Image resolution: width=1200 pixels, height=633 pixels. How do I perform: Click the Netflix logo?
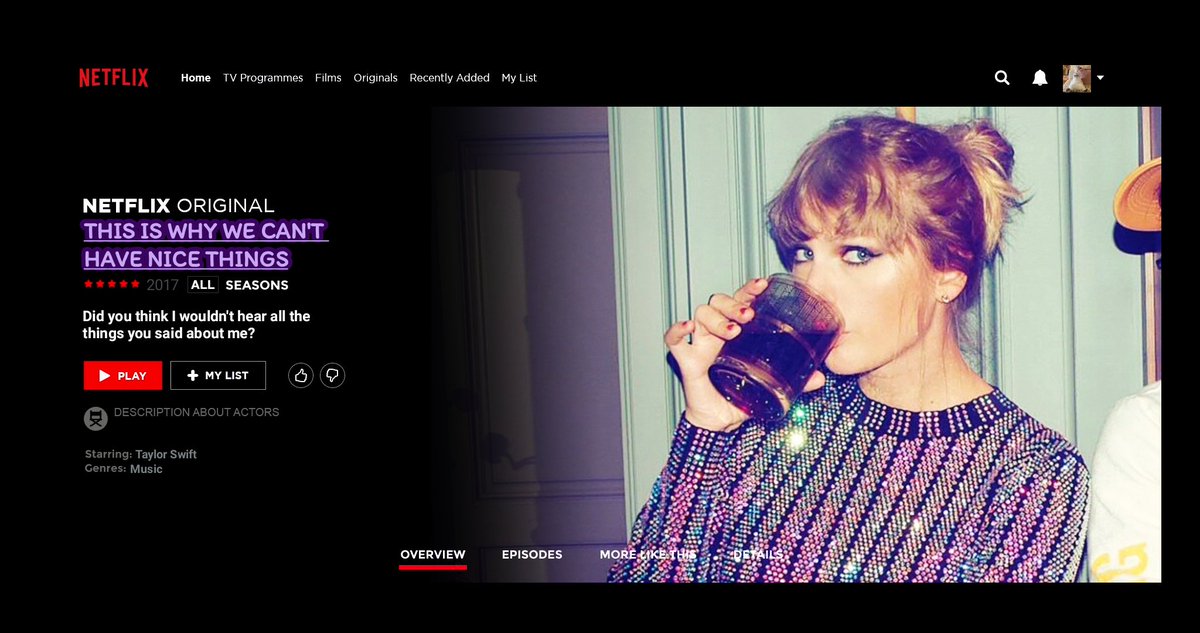point(114,78)
